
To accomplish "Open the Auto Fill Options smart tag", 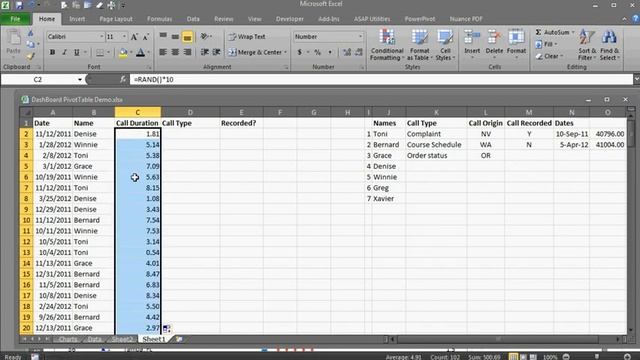I will point(167,328).
